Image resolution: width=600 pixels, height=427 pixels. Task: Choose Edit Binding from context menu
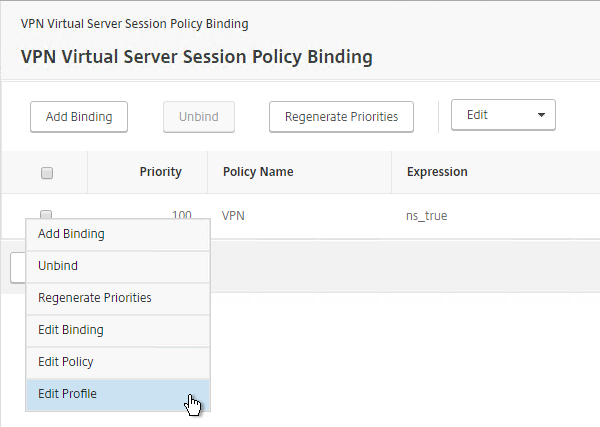tap(118, 330)
